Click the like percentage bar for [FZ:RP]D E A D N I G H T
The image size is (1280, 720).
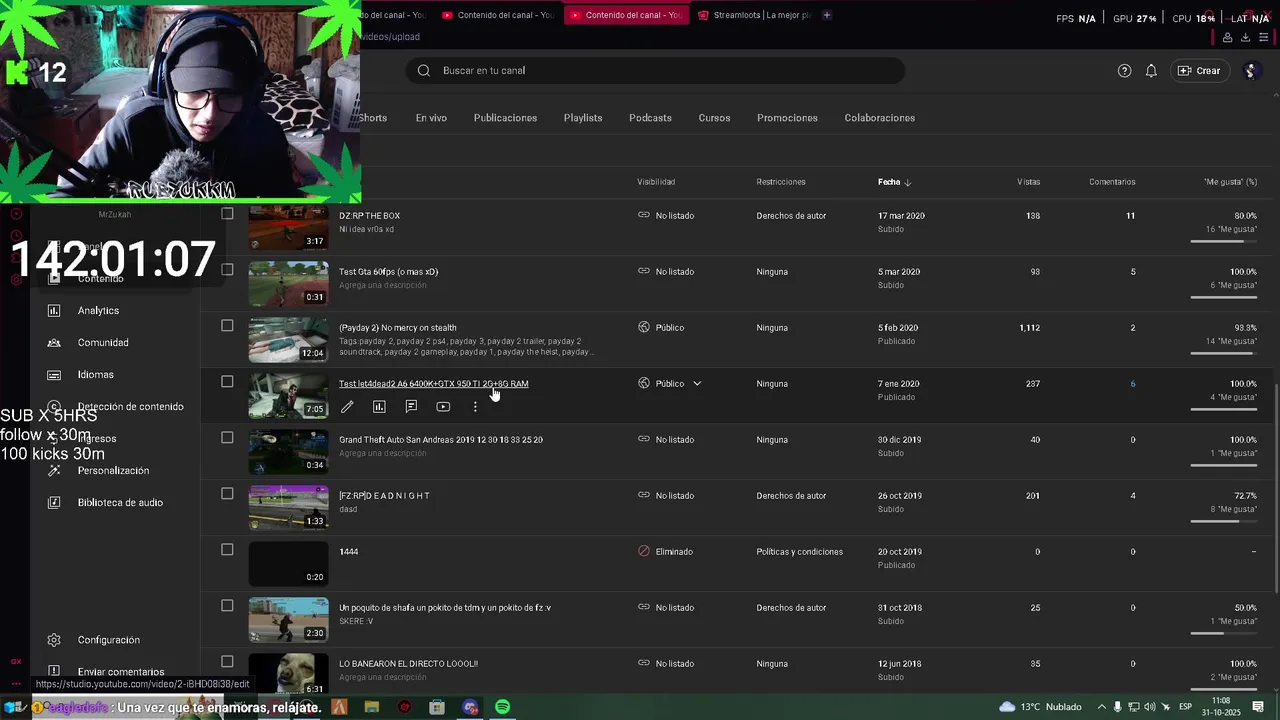pyautogui.click(x=1224, y=521)
